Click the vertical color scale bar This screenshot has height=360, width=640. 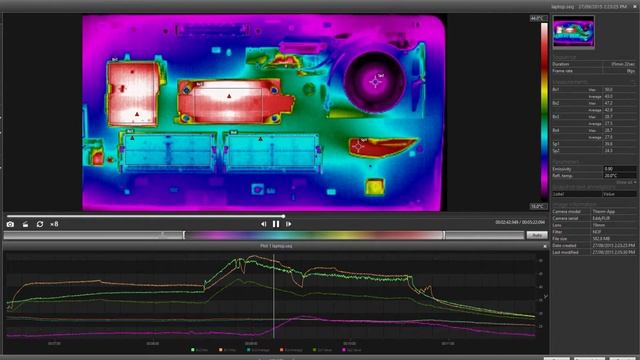[x=544, y=112]
